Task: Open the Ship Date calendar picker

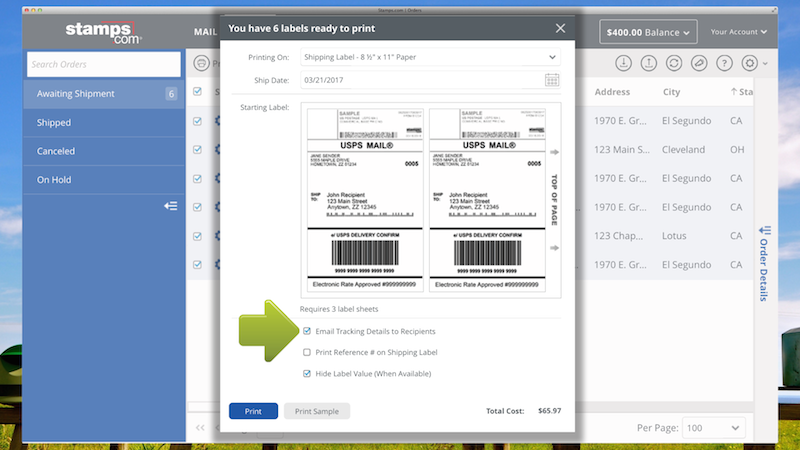Action: (552, 80)
